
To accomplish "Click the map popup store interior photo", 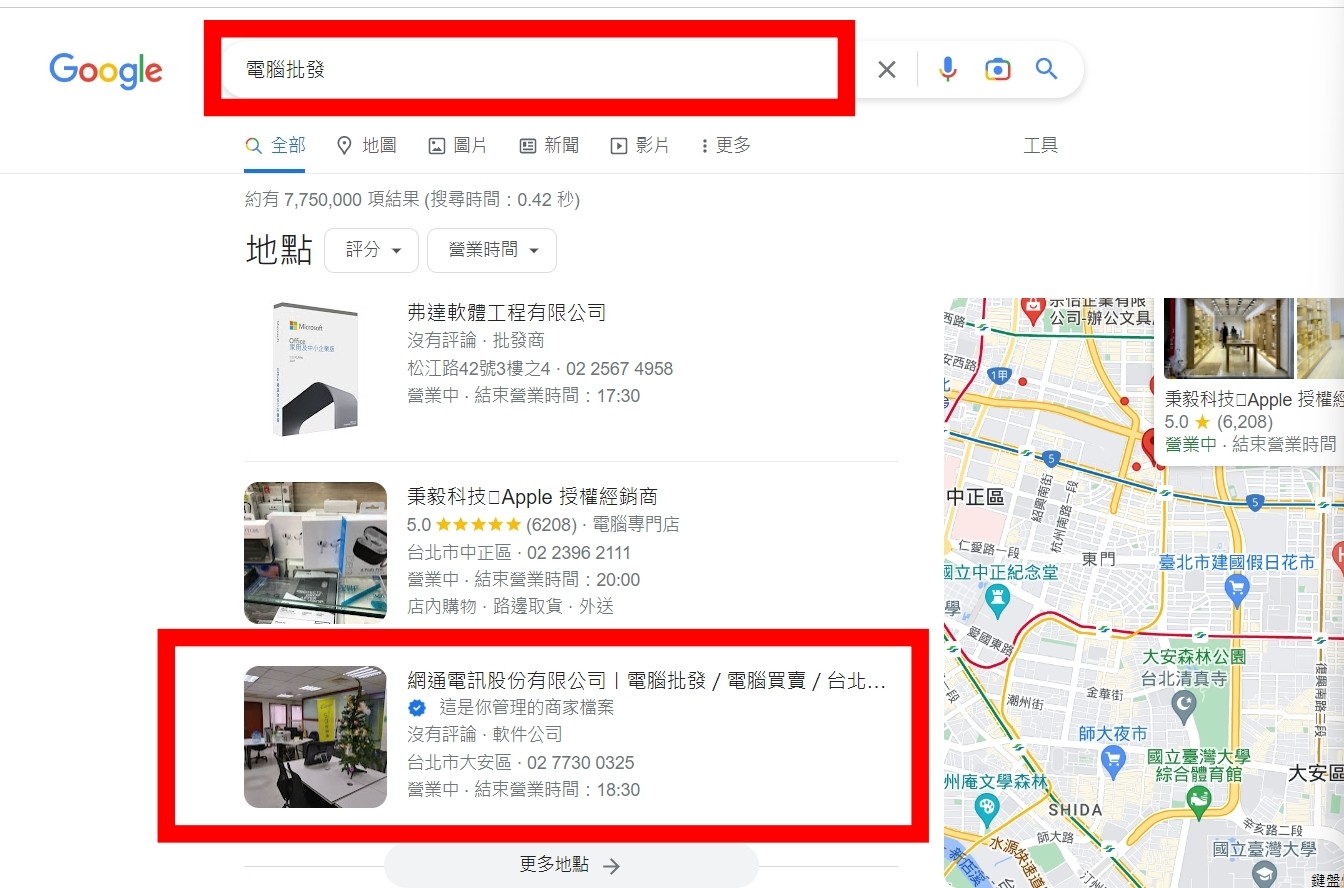I will coord(1228,338).
